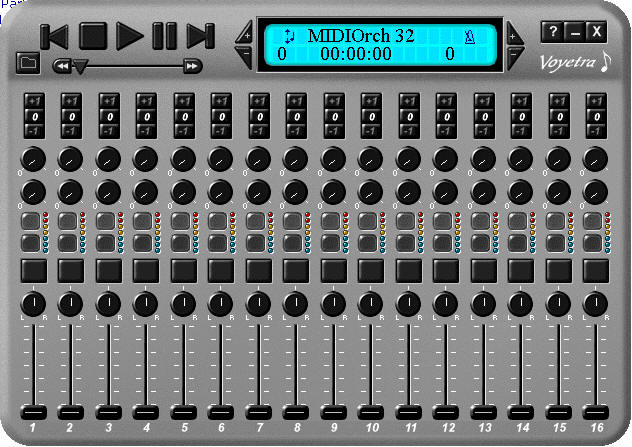632x447 pixels.
Task: Click the upper effect knob on channel 9
Action: point(333,159)
